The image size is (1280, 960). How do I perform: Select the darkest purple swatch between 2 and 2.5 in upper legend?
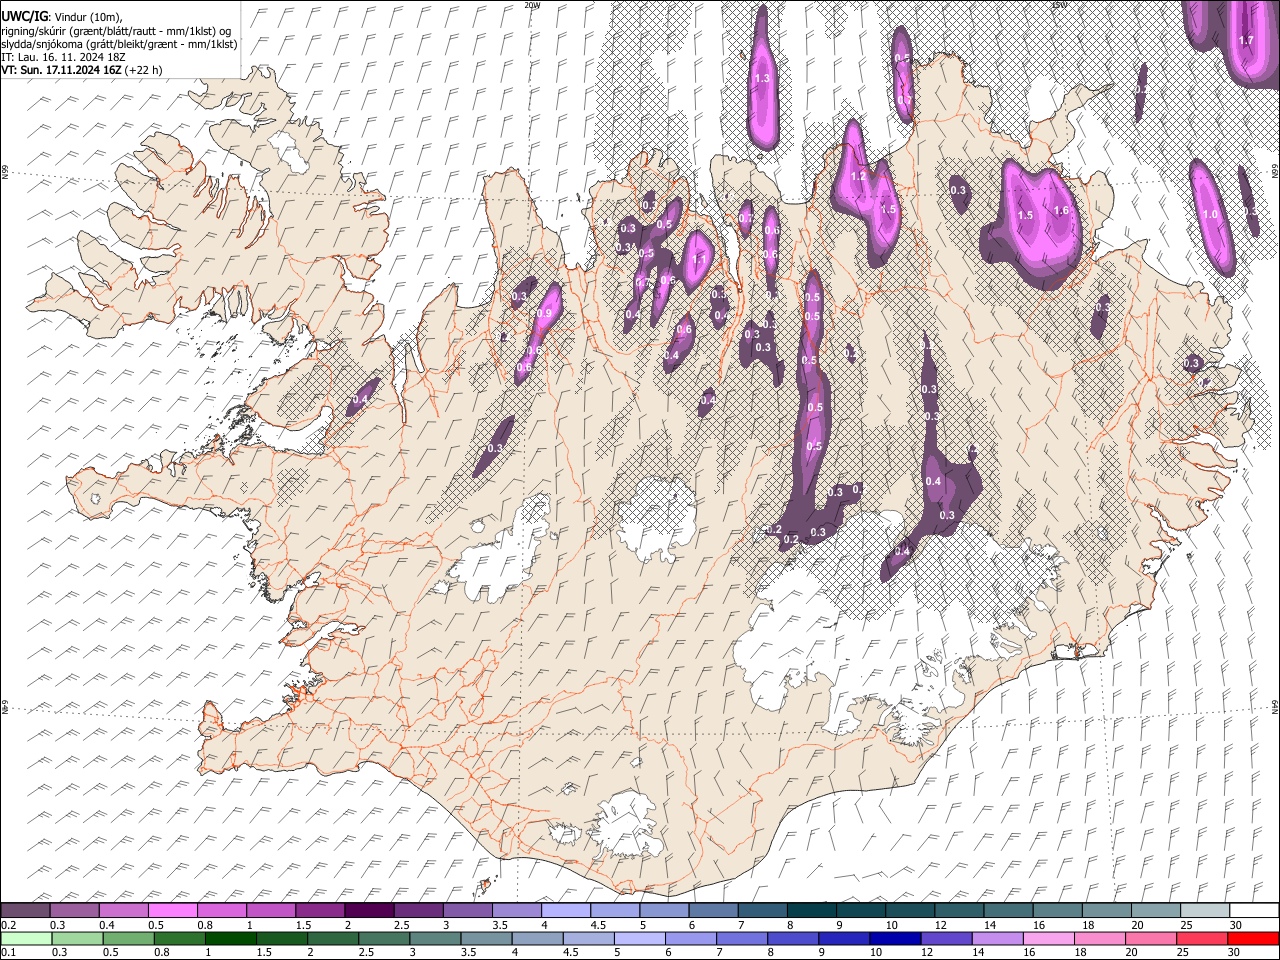click(368, 911)
